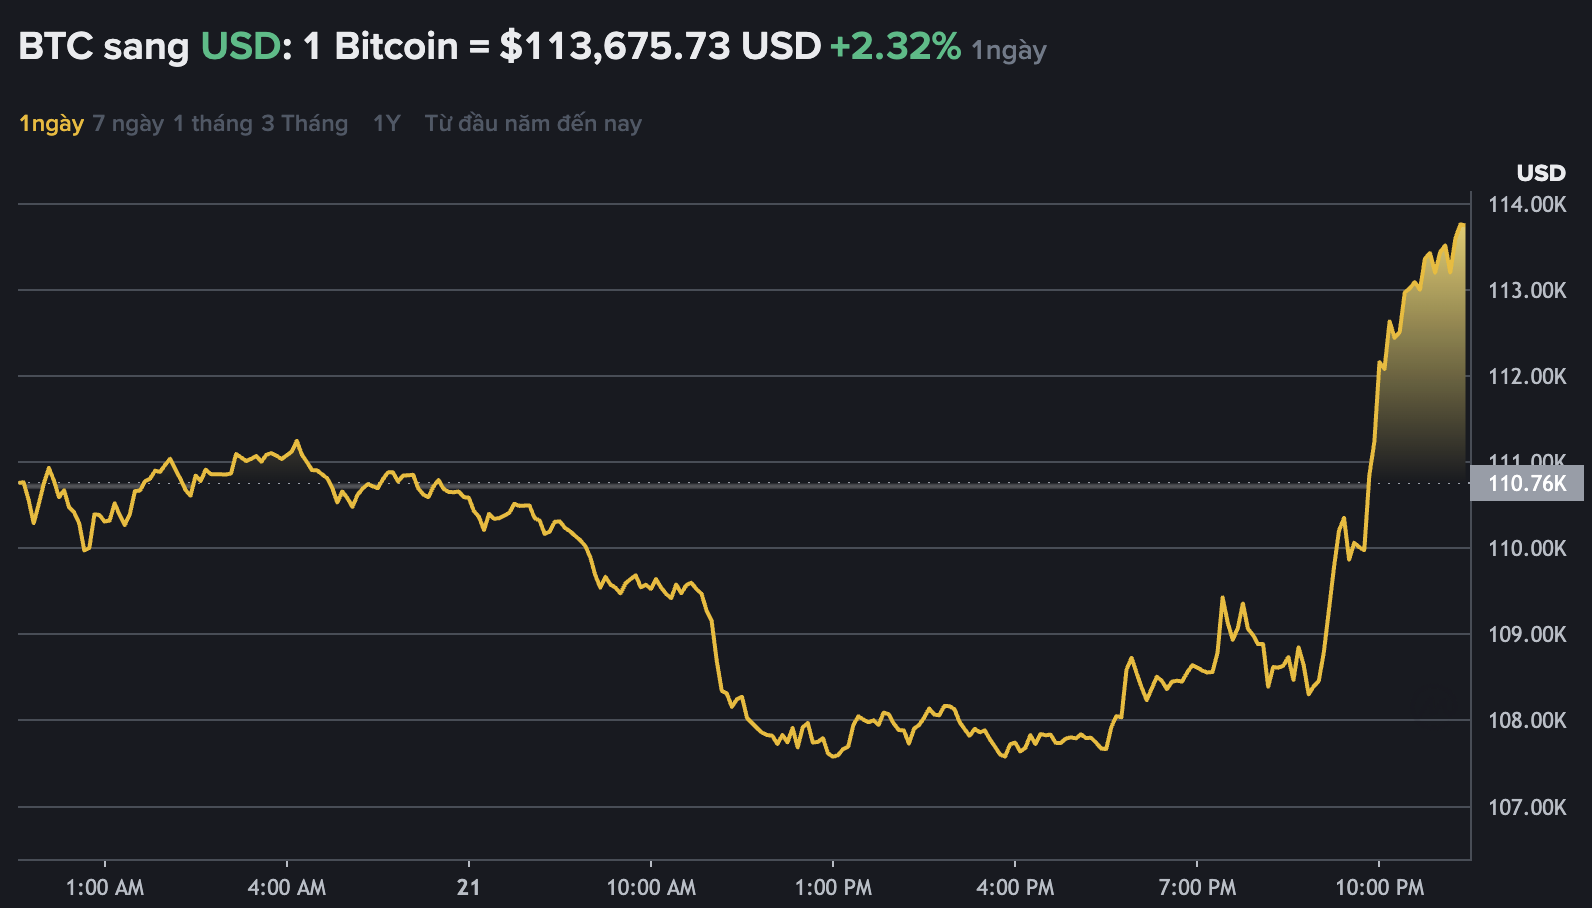Click the 1:00 PM time label
The image size is (1592, 908).
click(x=833, y=887)
